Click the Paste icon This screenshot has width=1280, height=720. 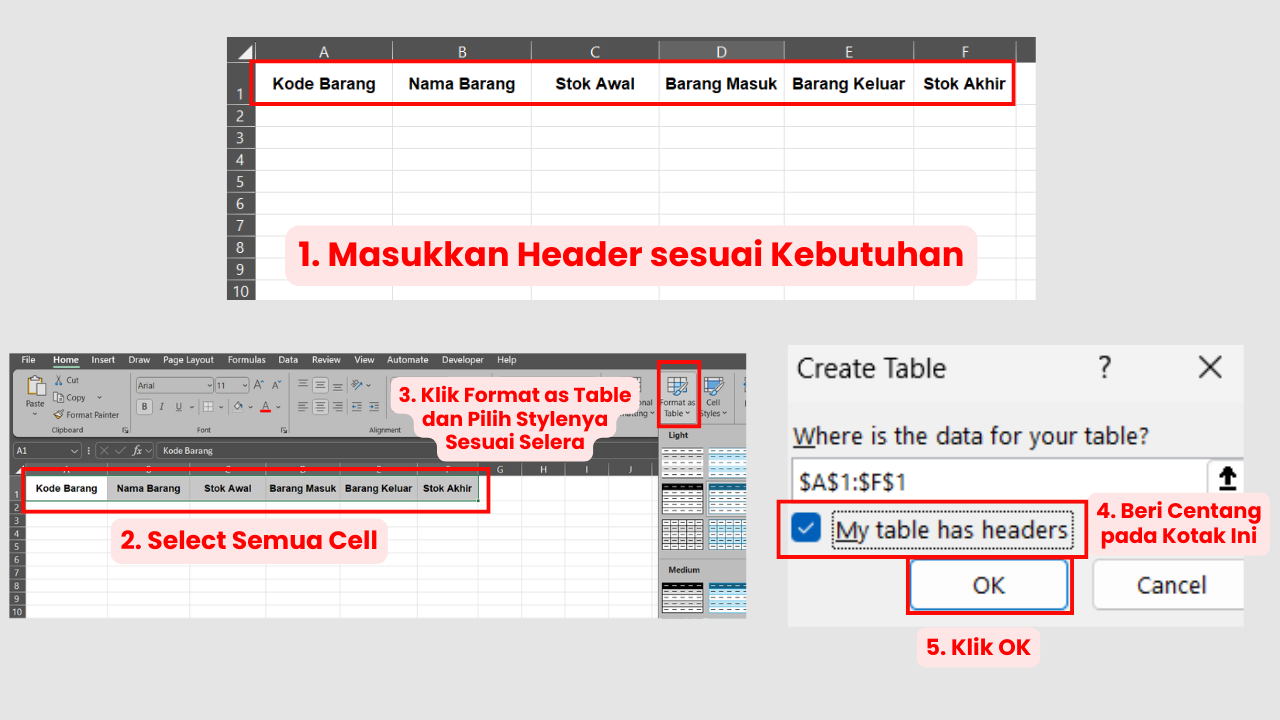35,391
